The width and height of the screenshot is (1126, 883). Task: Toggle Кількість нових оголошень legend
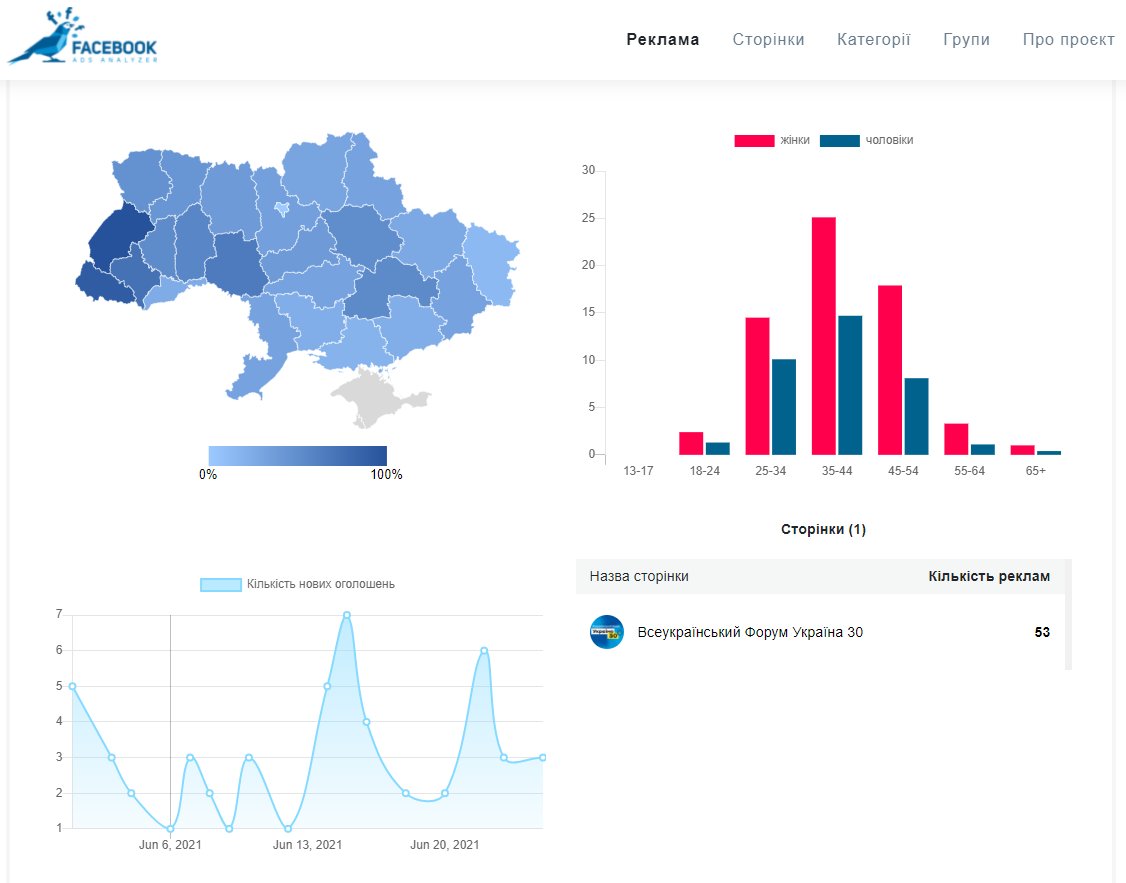pyautogui.click(x=297, y=584)
